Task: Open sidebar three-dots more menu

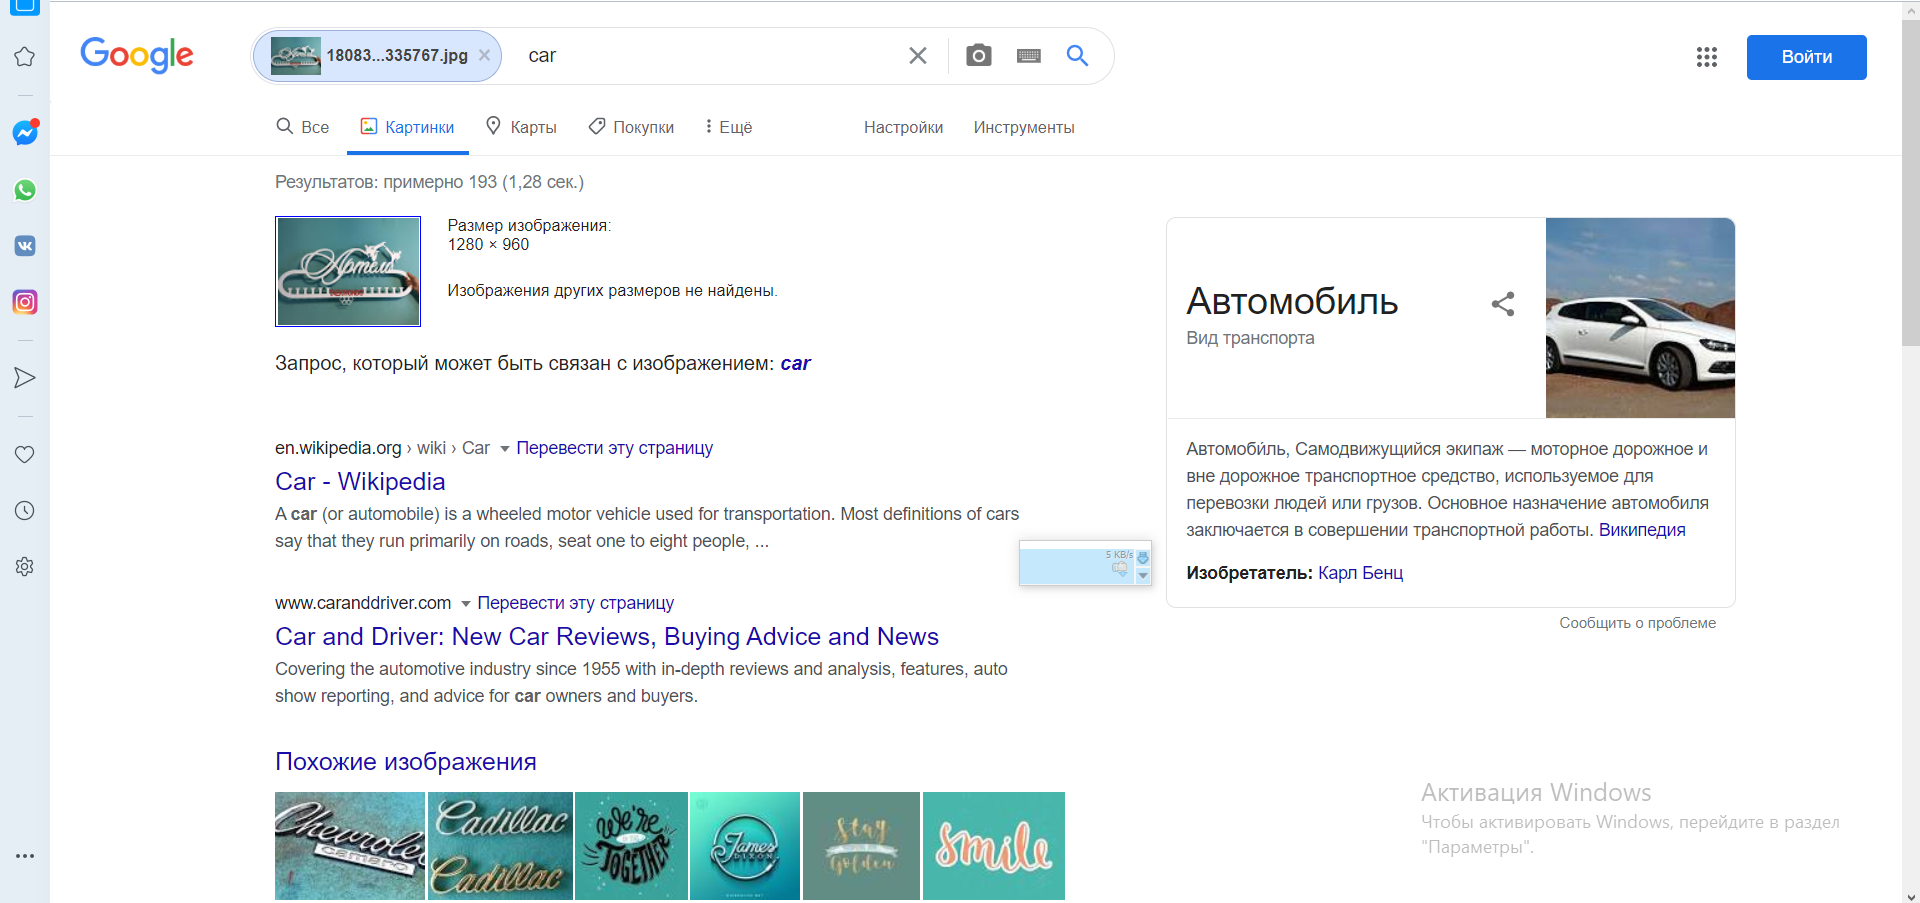Action: tap(25, 856)
